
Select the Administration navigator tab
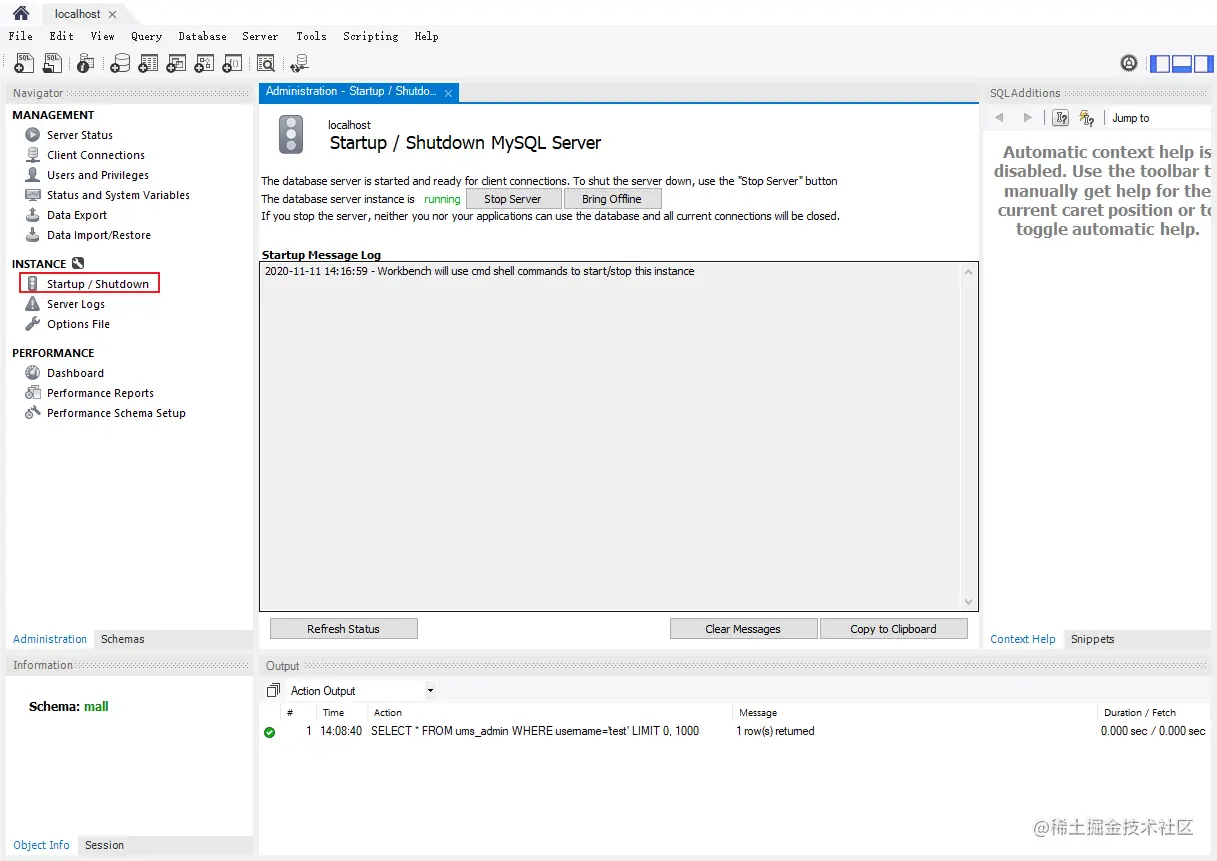click(50, 639)
